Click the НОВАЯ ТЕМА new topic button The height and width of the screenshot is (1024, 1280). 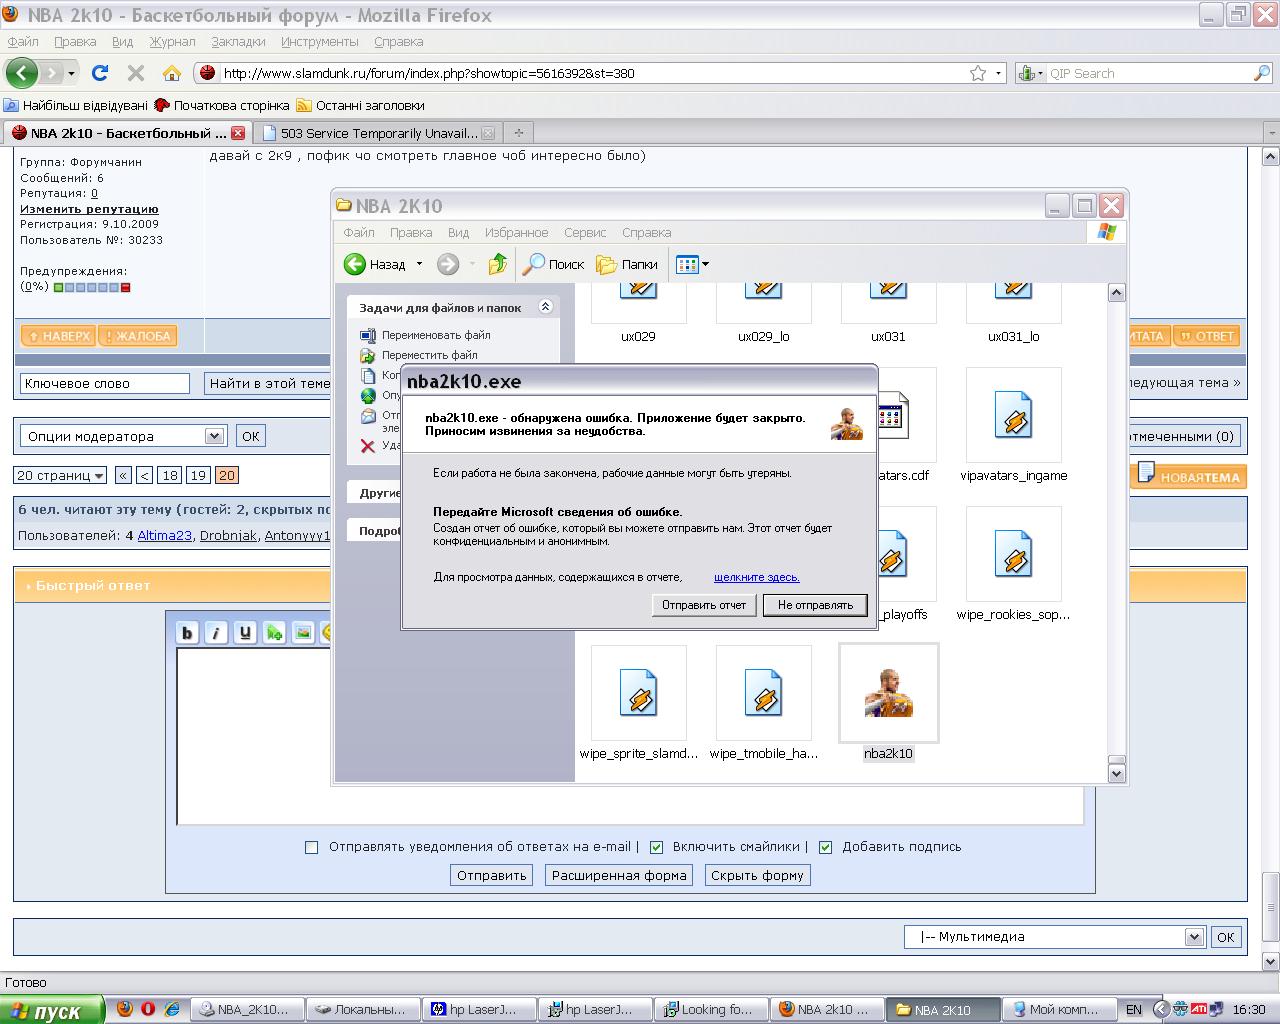(x=1188, y=475)
